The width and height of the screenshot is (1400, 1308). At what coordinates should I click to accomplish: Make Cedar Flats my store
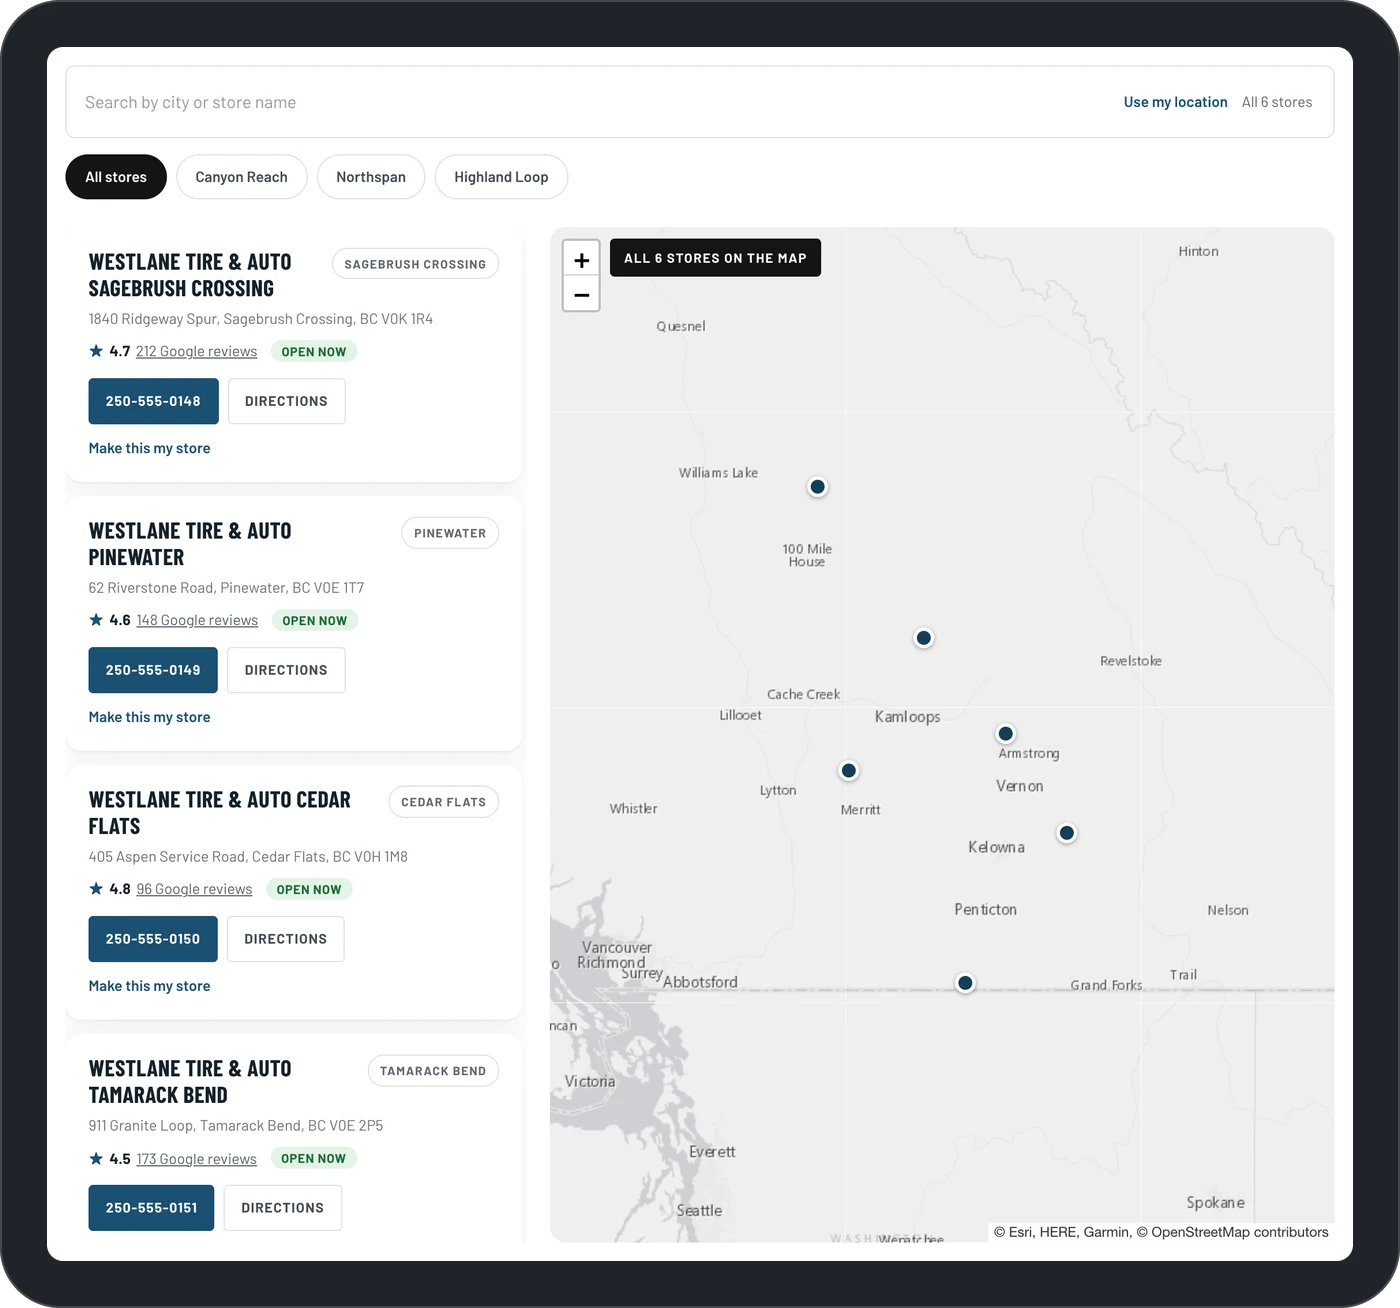149,986
